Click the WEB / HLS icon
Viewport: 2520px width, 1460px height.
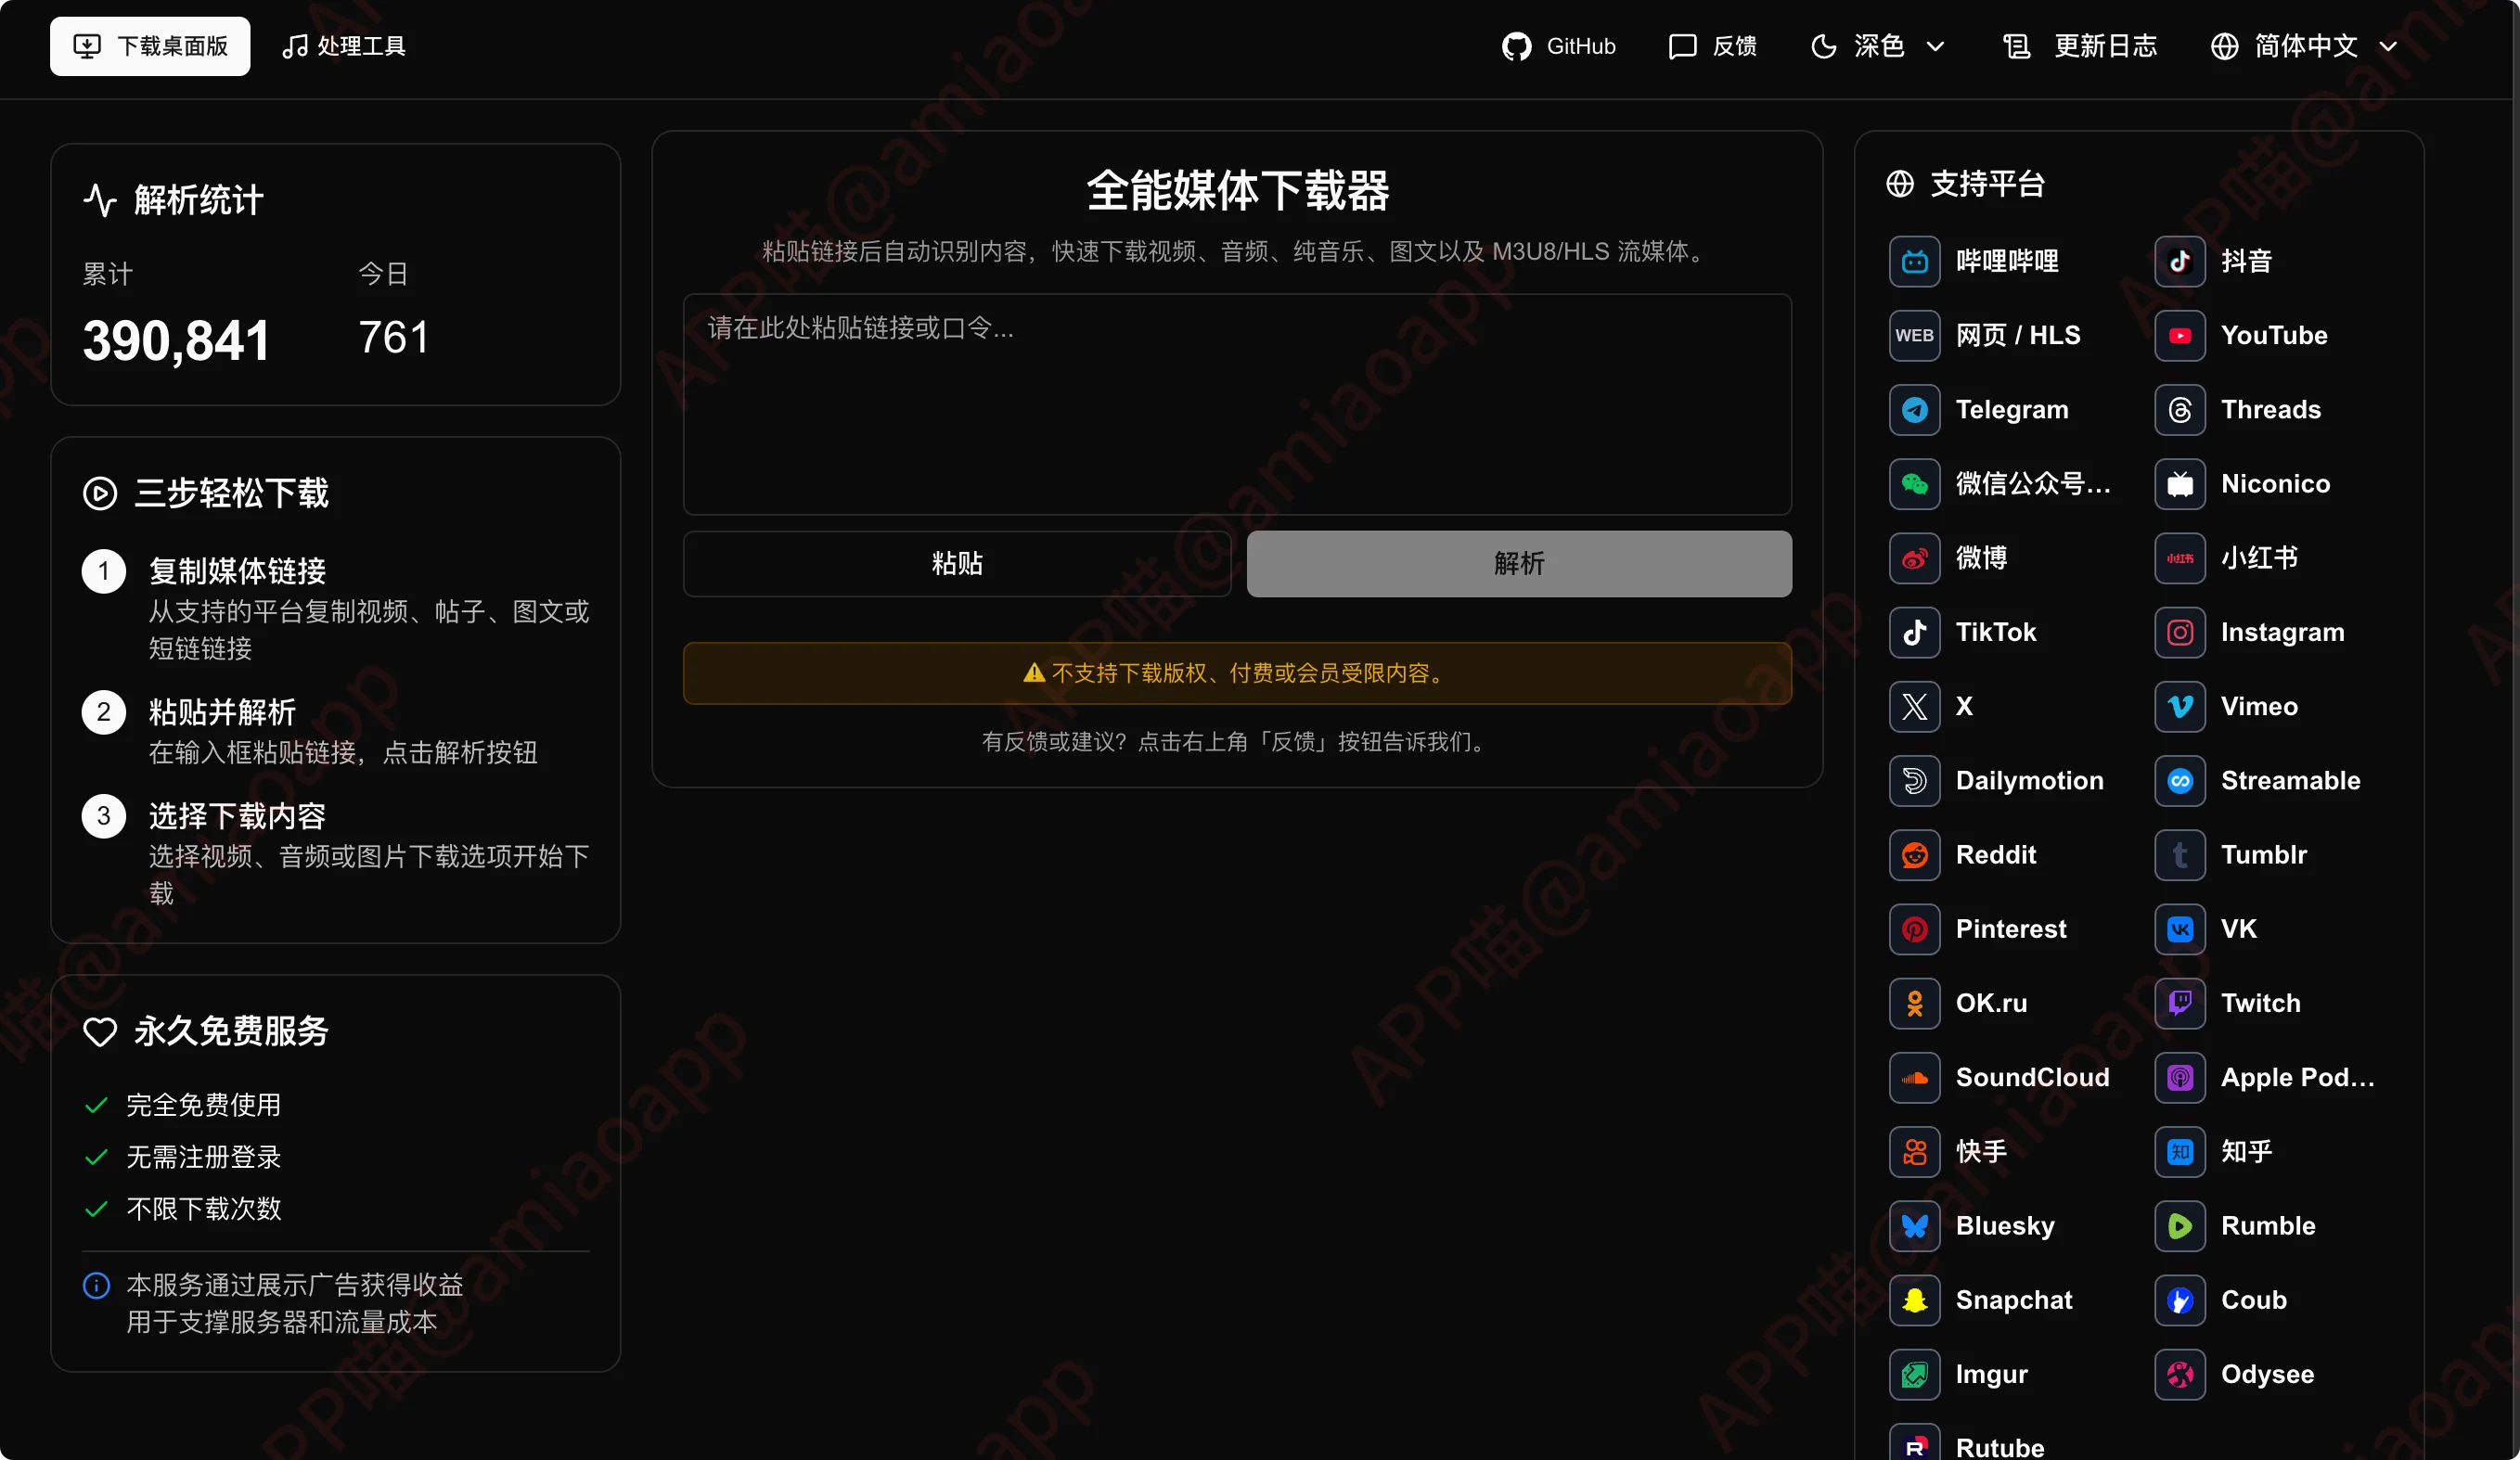pyautogui.click(x=1914, y=335)
